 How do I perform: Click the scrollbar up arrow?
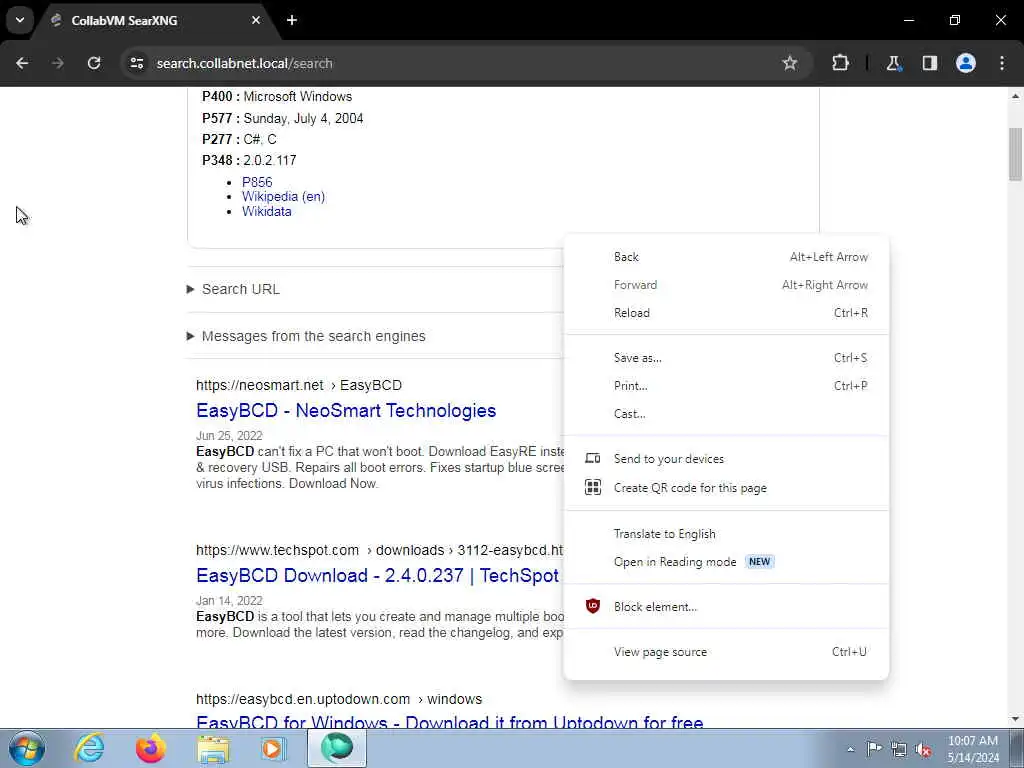[1016, 96]
